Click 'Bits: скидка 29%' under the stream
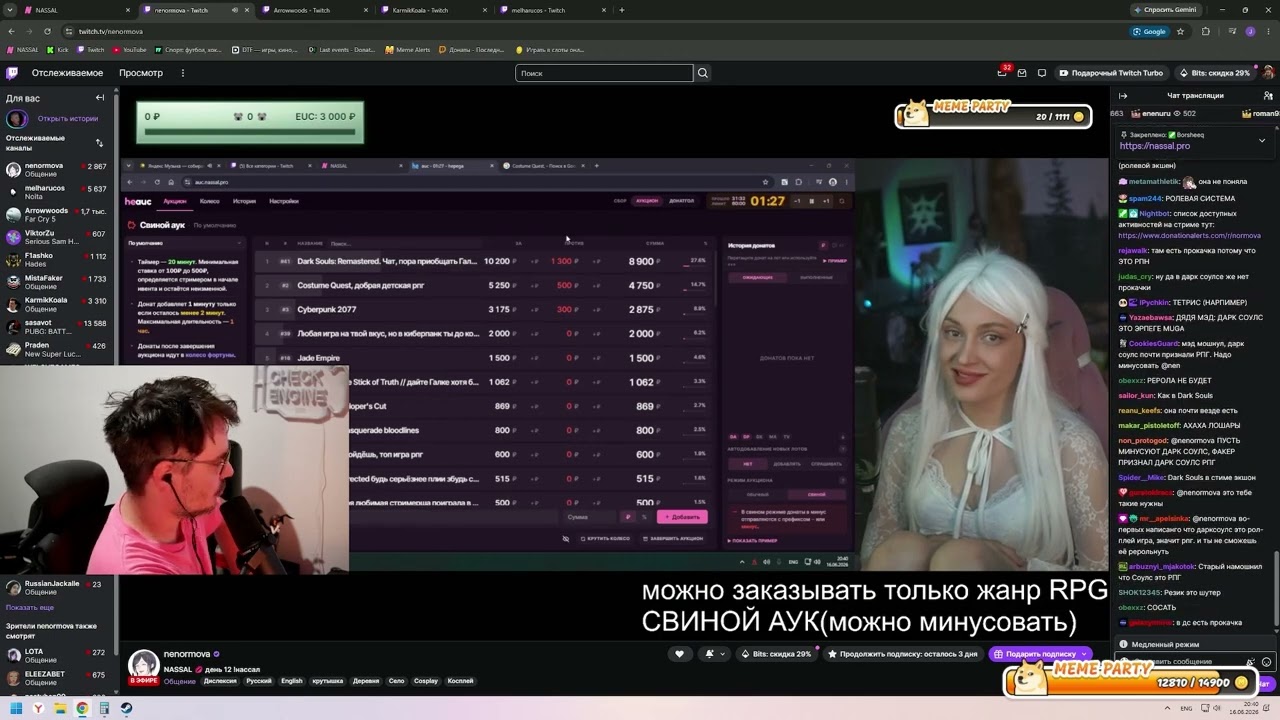1280x720 pixels. (x=776, y=654)
